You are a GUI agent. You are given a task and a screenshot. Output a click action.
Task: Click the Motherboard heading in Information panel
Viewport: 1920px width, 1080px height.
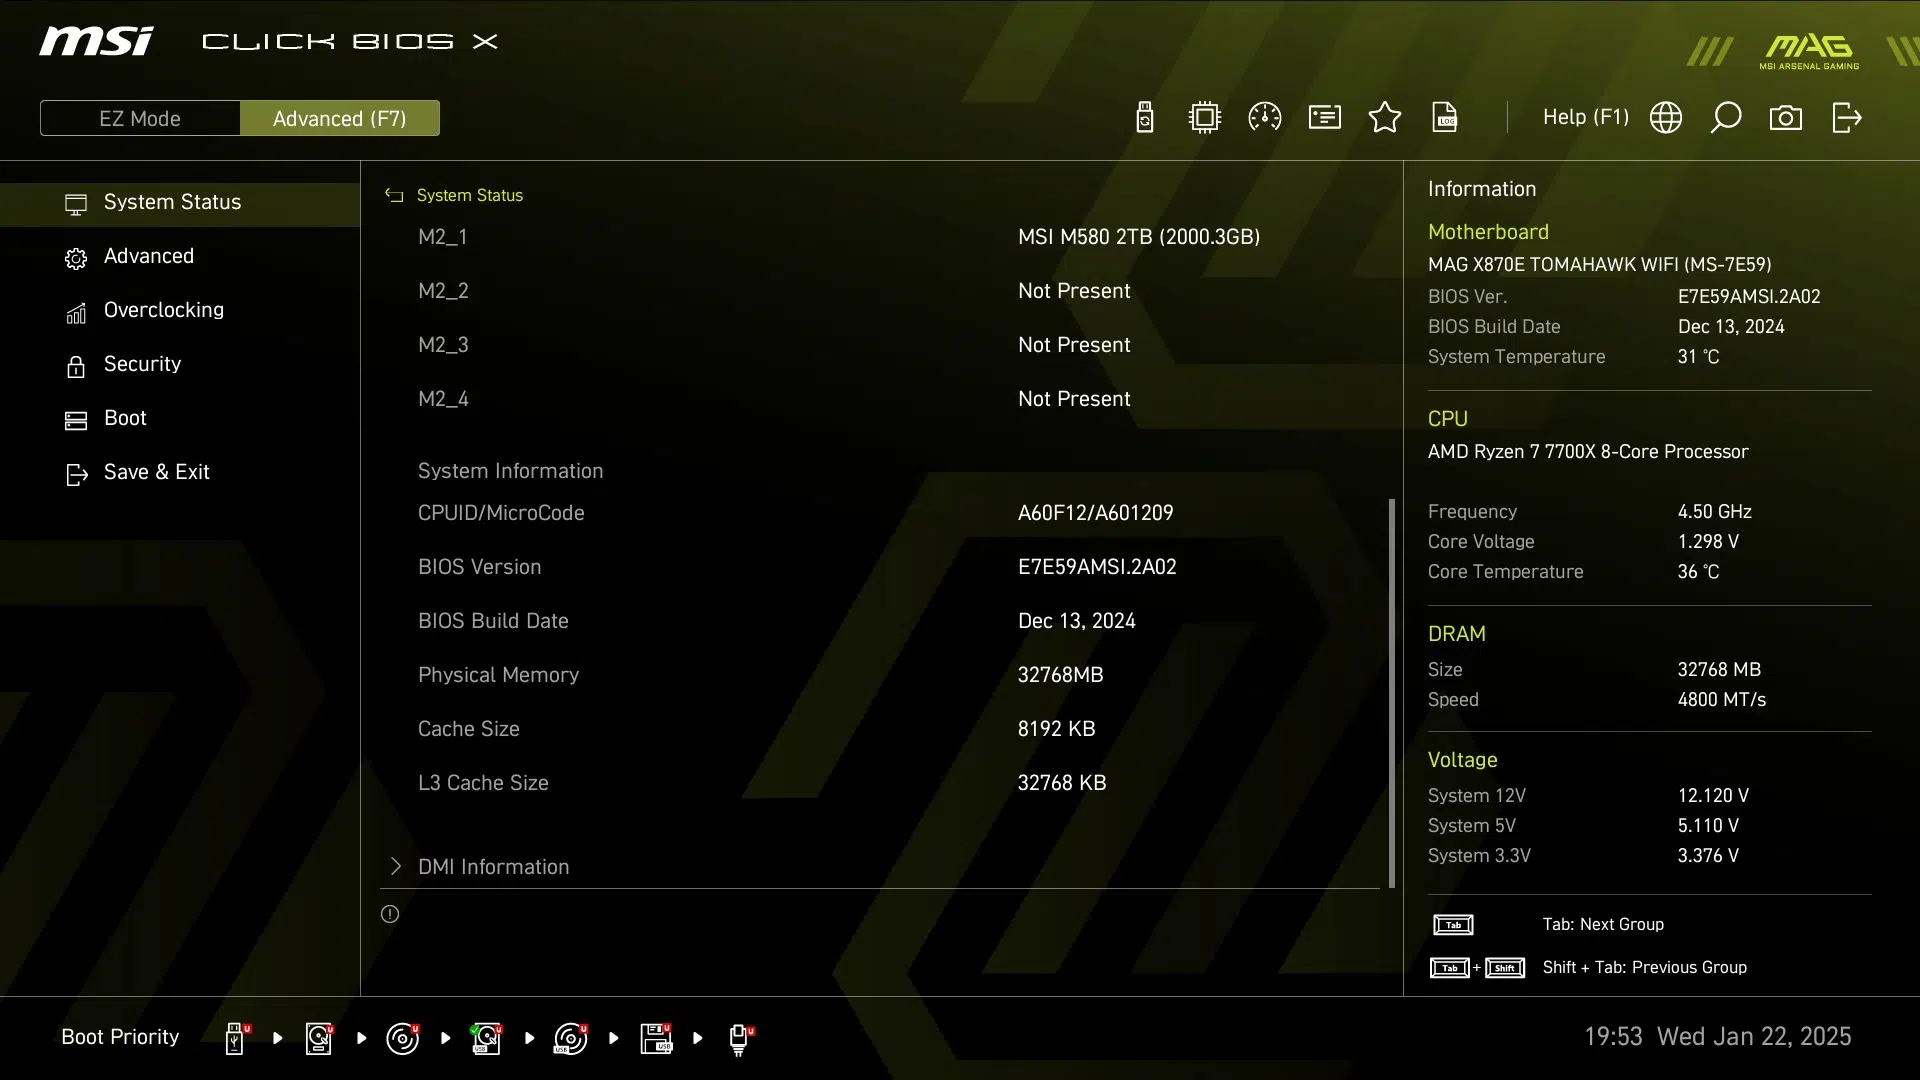(x=1488, y=232)
